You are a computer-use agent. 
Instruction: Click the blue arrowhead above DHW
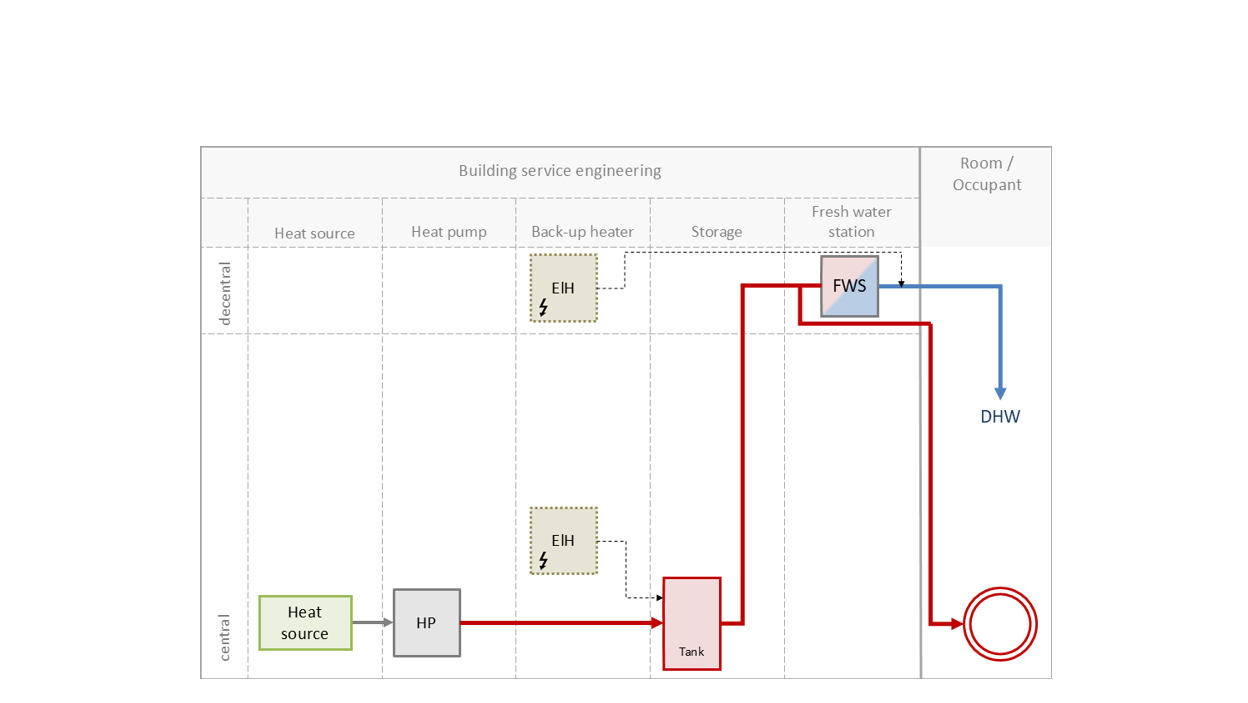tap(1000, 393)
